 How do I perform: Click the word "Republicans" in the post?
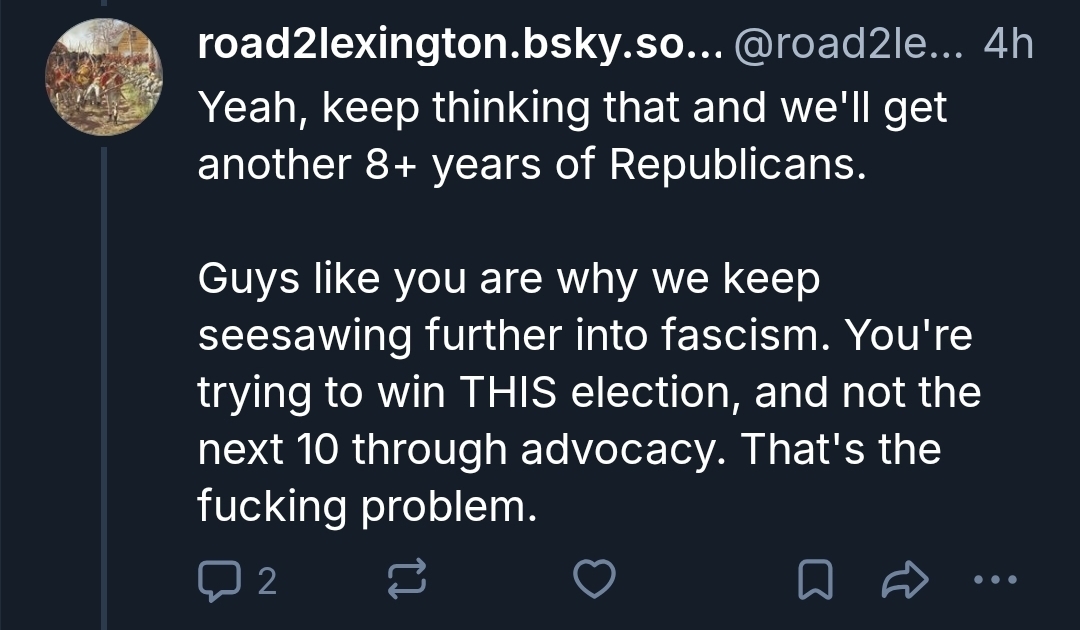pyautogui.click(x=733, y=164)
